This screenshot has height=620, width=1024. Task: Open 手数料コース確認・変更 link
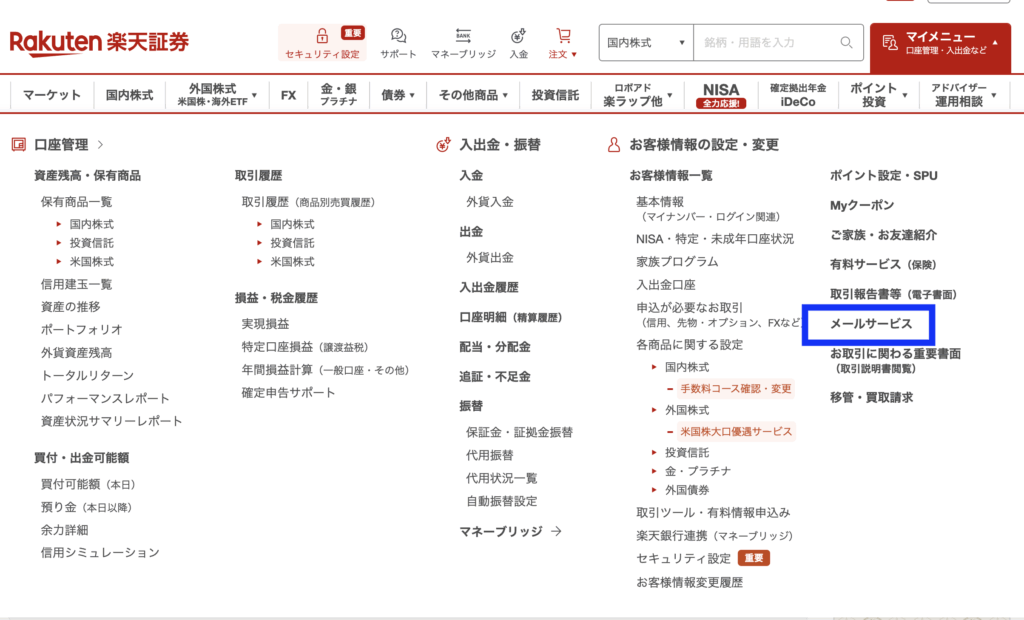point(735,389)
